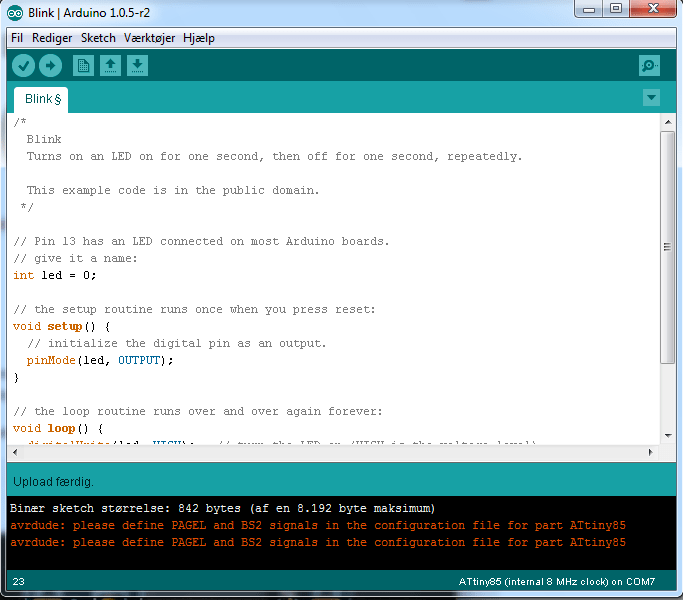The image size is (683, 600).
Task: Create a new sketch with the New icon
Action: tap(83, 66)
